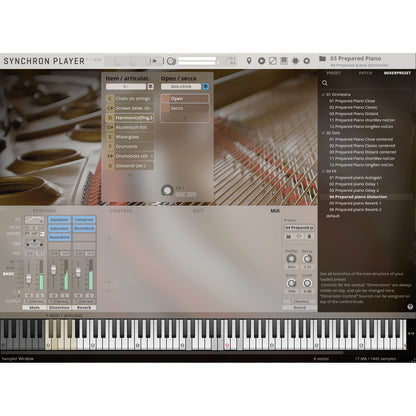This screenshot has height=416, width=416.
Task: Open the MIXERPRESET browser tab
Action: click(397, 73)
